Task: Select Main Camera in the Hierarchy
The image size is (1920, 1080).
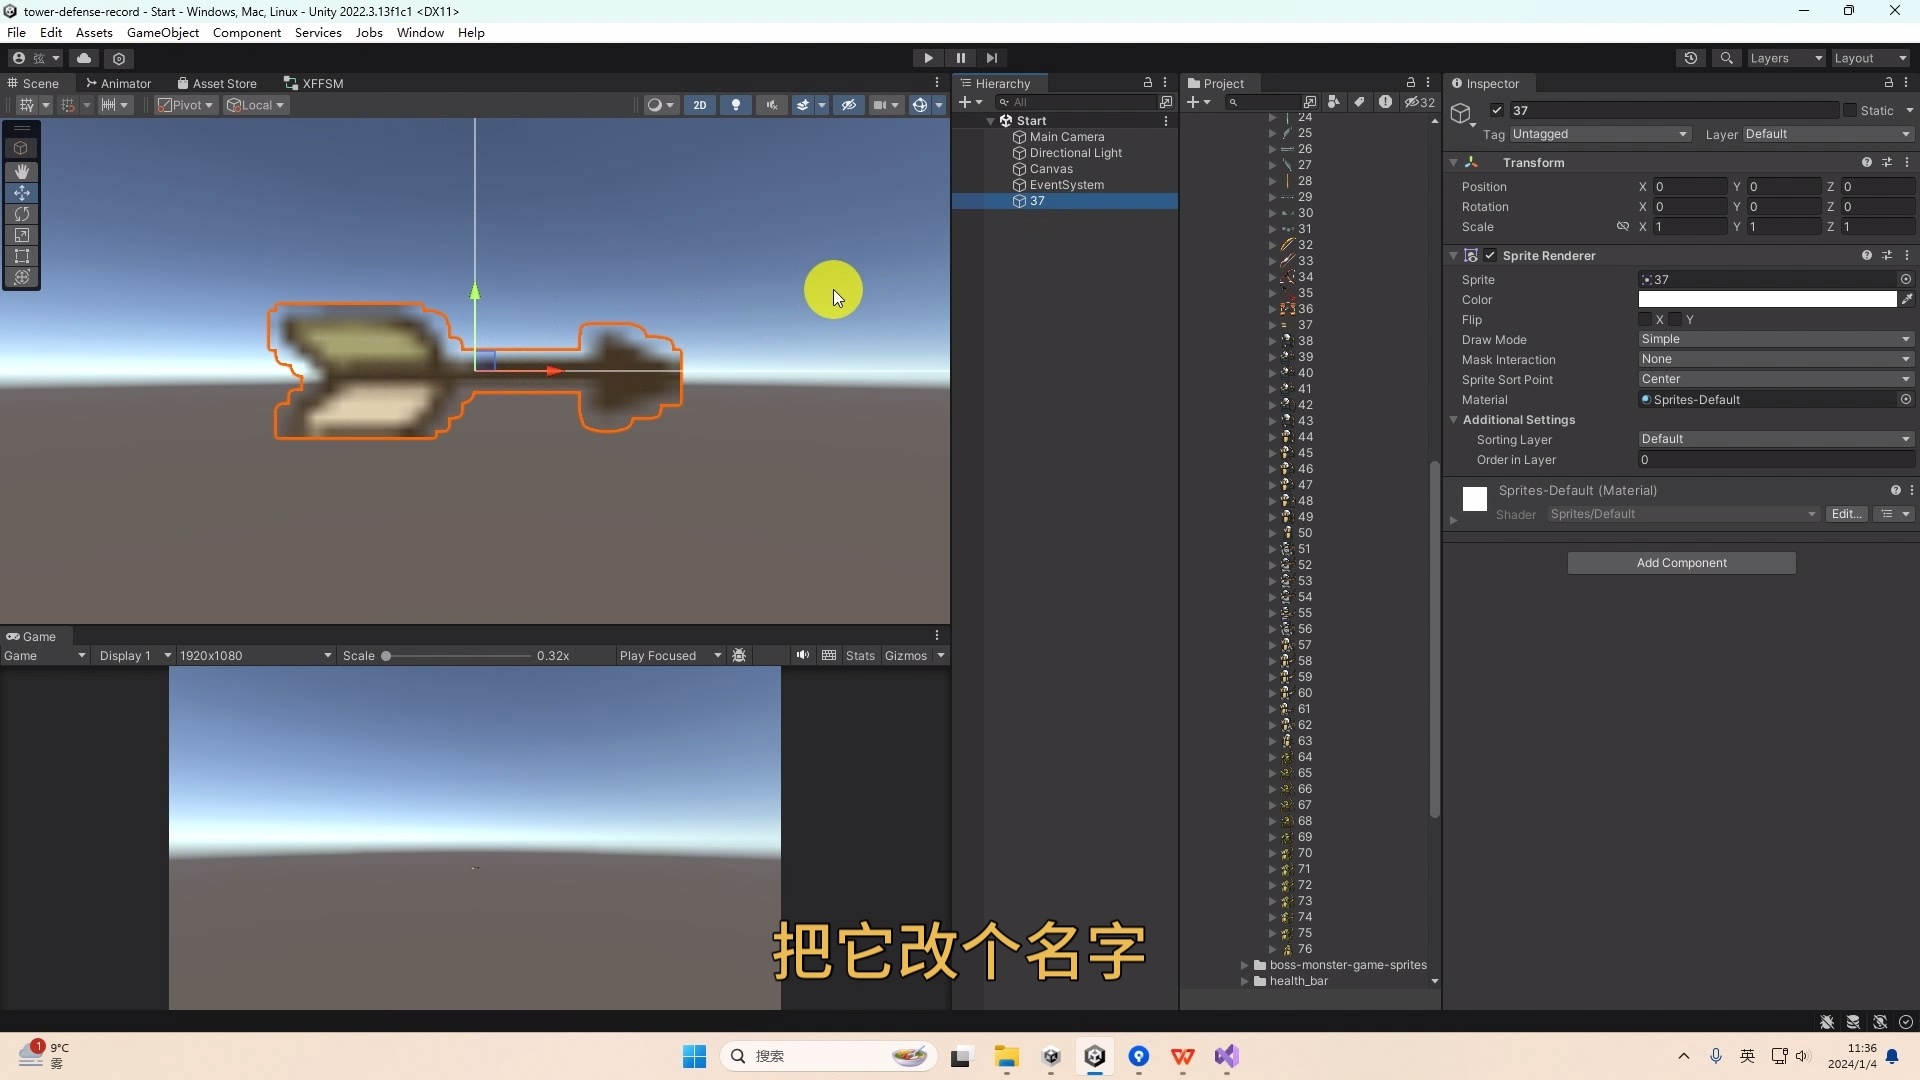Action: [x=1068, y=137]
